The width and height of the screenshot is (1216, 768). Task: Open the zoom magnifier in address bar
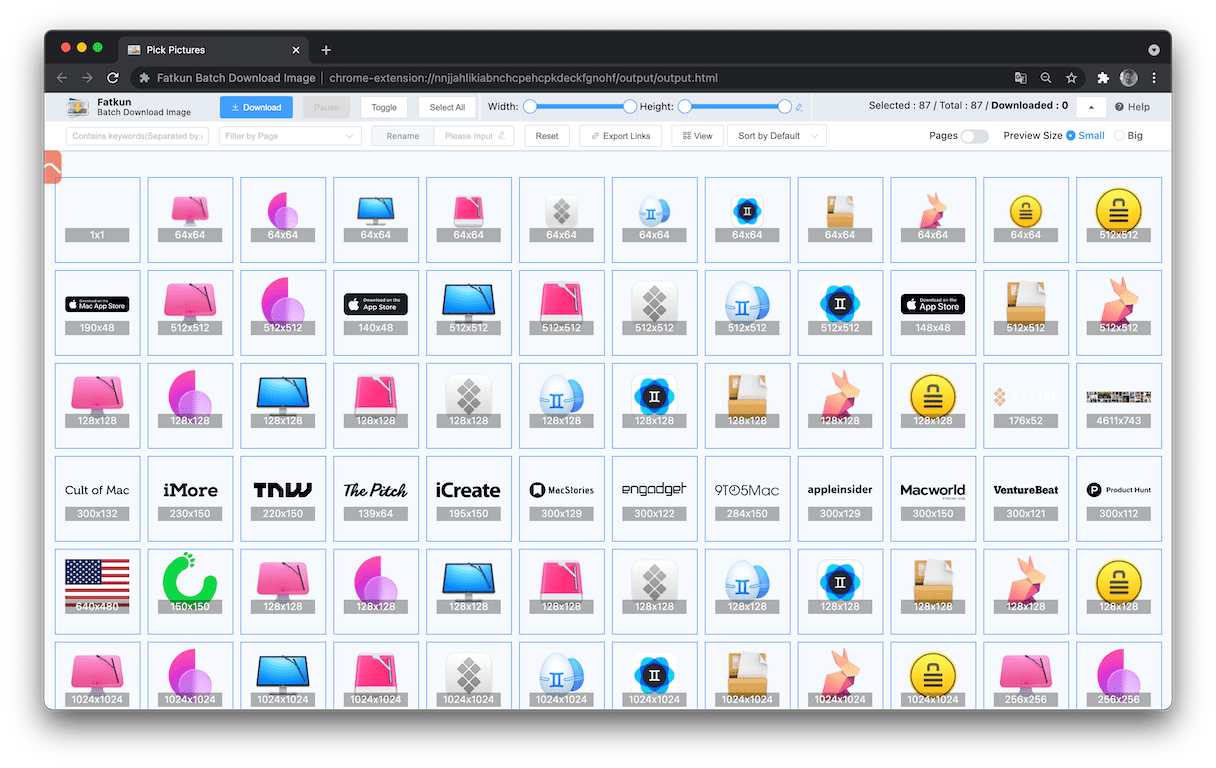pos(1046,78)
